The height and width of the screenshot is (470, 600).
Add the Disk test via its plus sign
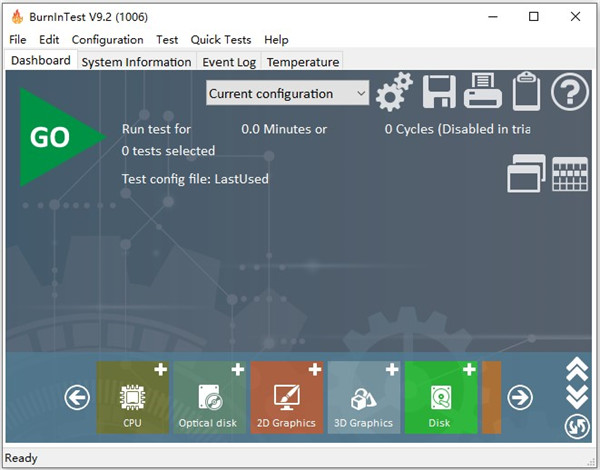click(x=470, y=370)
